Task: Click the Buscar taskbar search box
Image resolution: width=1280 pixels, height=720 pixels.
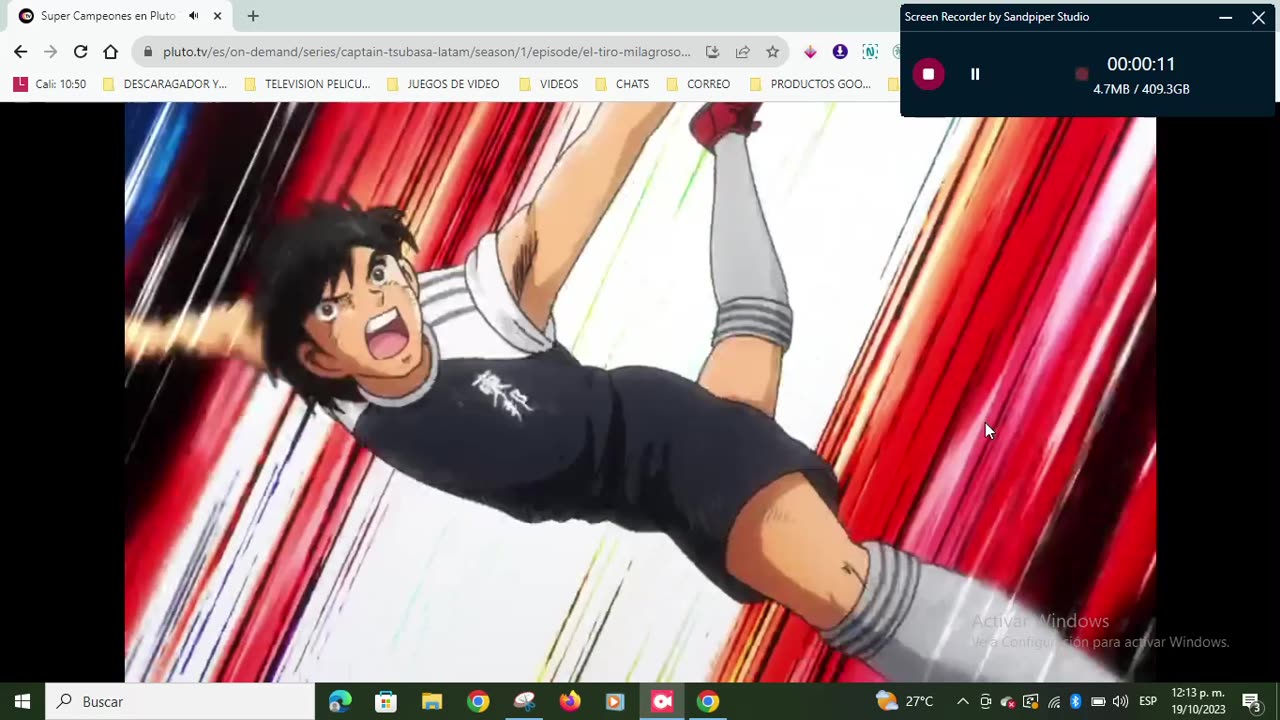Action: coord(180,702)
